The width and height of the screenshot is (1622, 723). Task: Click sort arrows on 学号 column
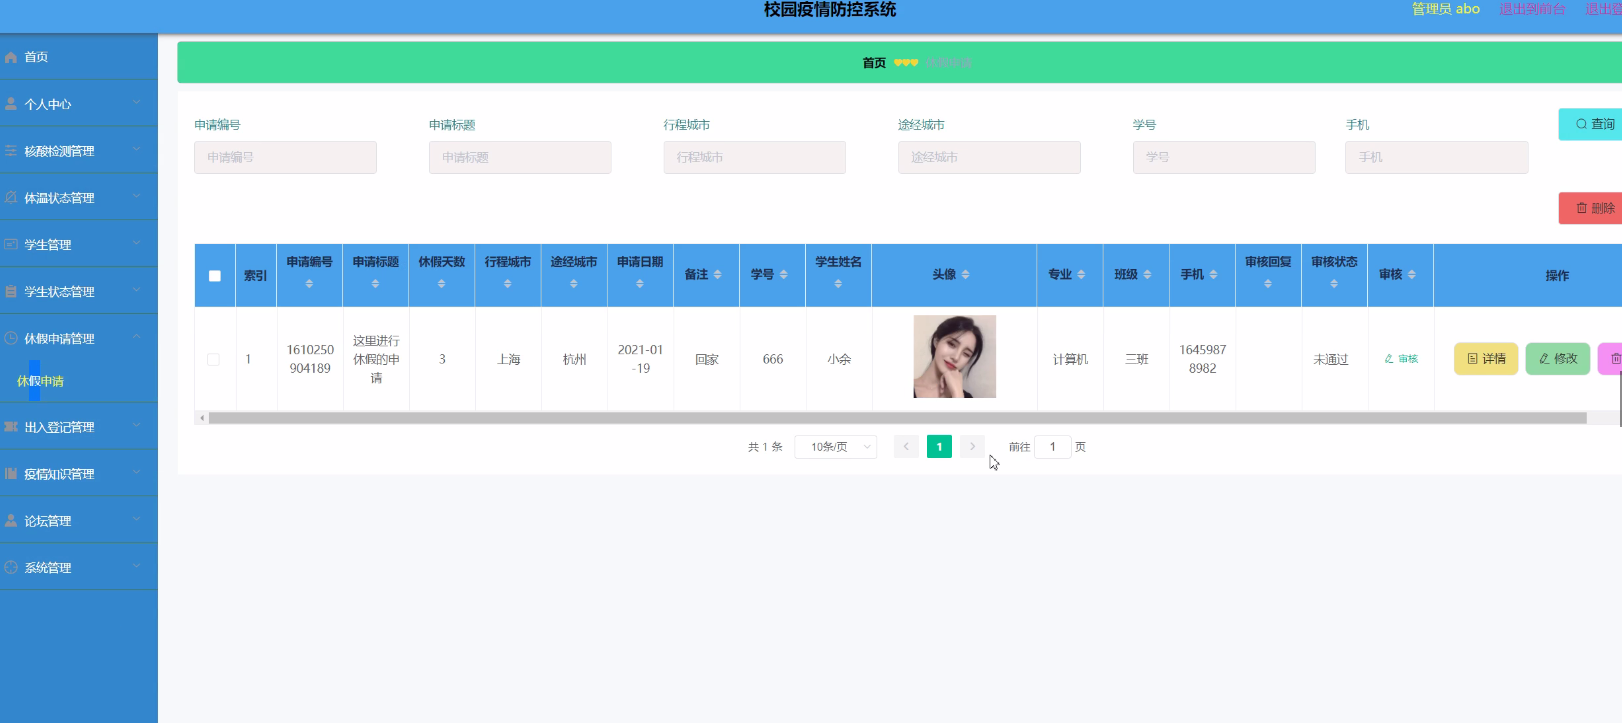click(x=784, y=275)
